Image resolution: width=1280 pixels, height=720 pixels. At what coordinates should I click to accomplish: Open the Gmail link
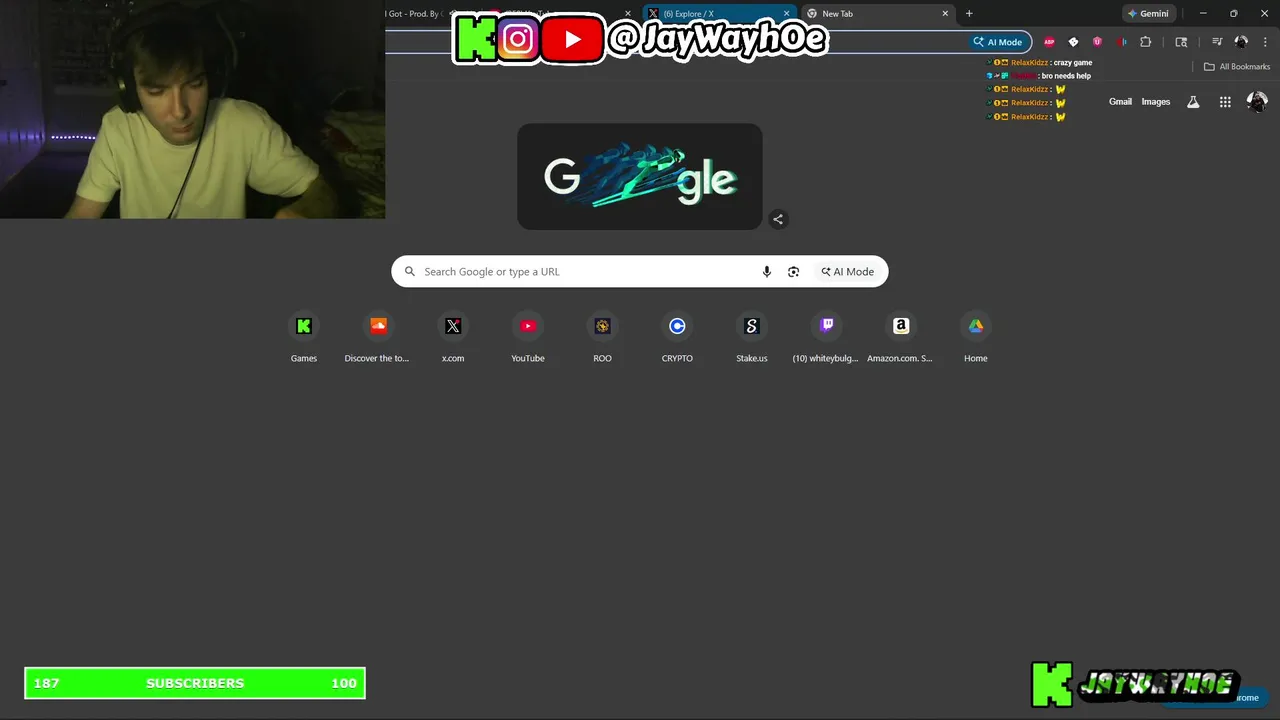tap(1120, 102)
